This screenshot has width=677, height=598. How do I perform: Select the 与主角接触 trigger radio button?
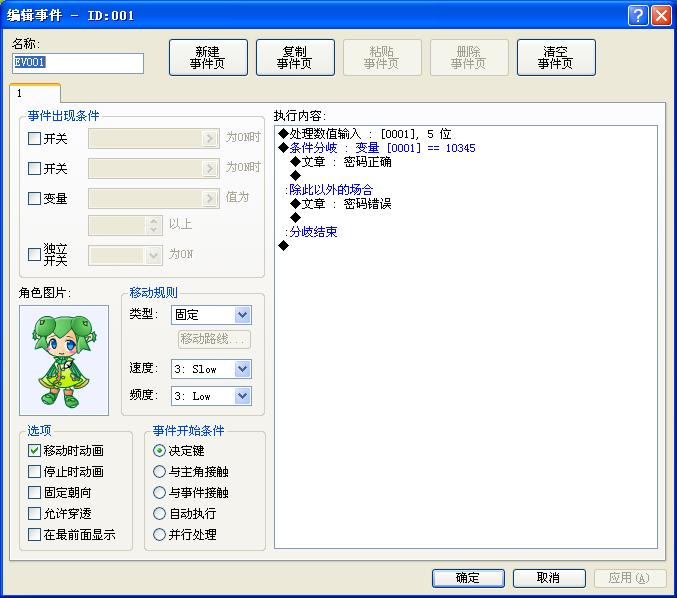(159, 471)
